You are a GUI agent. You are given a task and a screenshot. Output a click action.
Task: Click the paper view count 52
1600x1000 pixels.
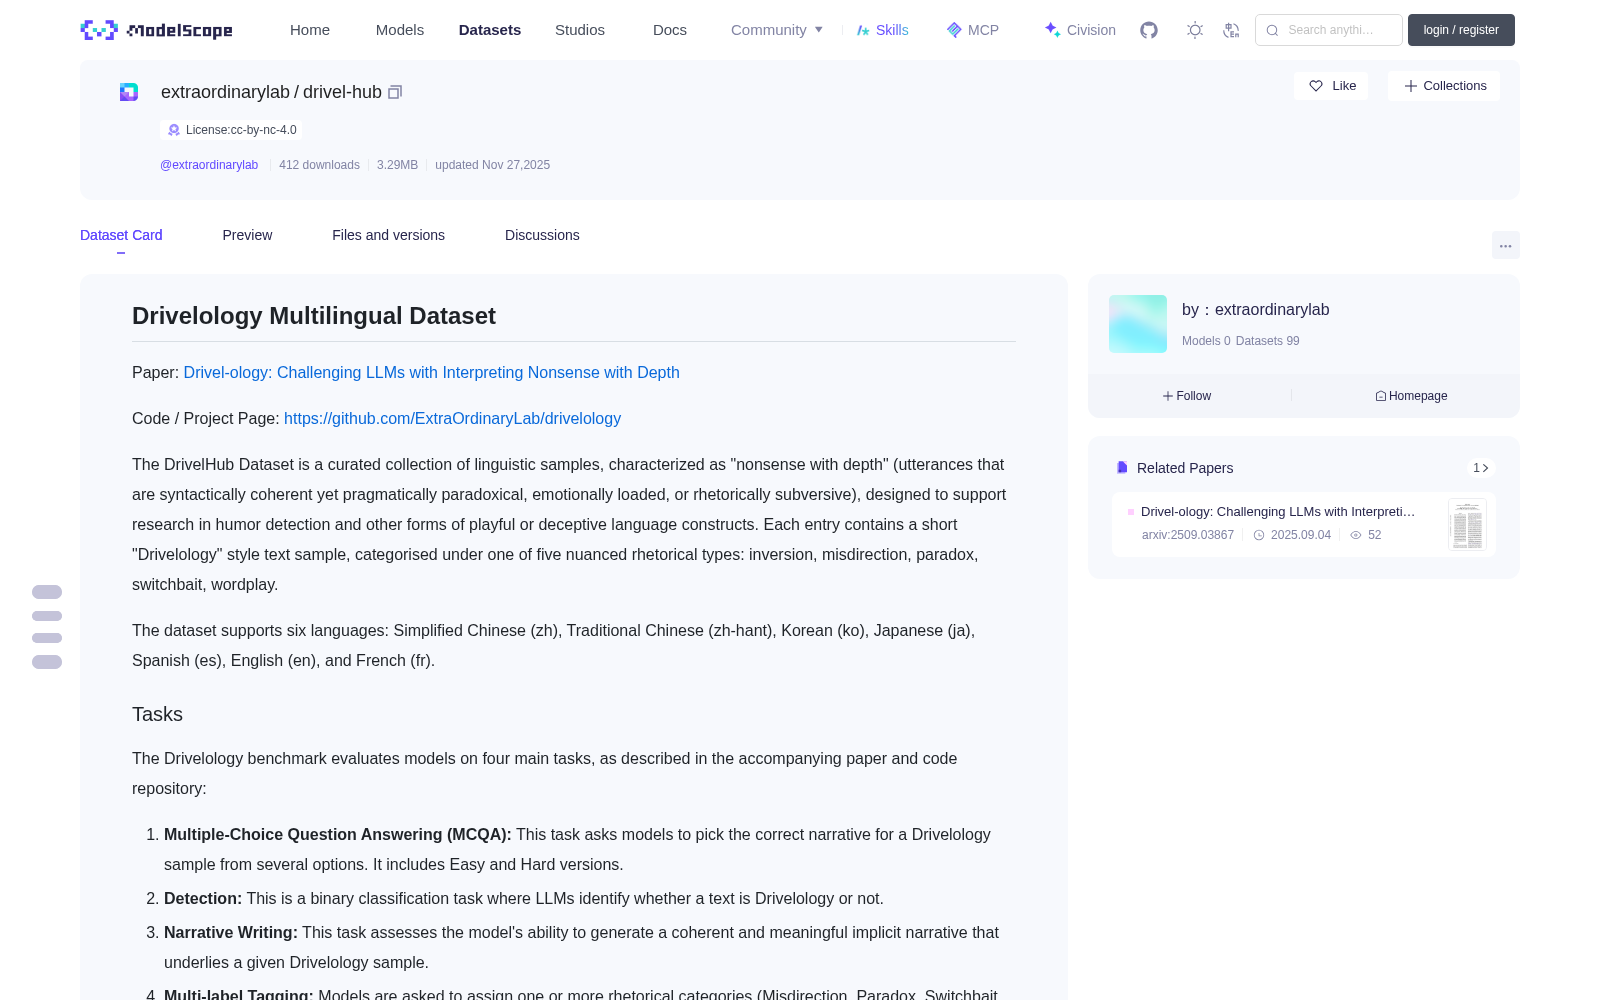1366,535
